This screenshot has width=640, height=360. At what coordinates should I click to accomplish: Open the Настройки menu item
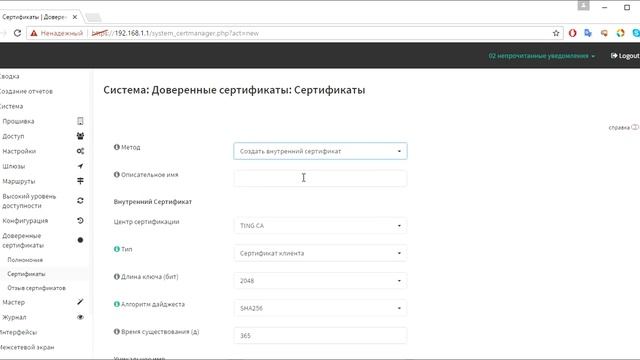point(19,151)
